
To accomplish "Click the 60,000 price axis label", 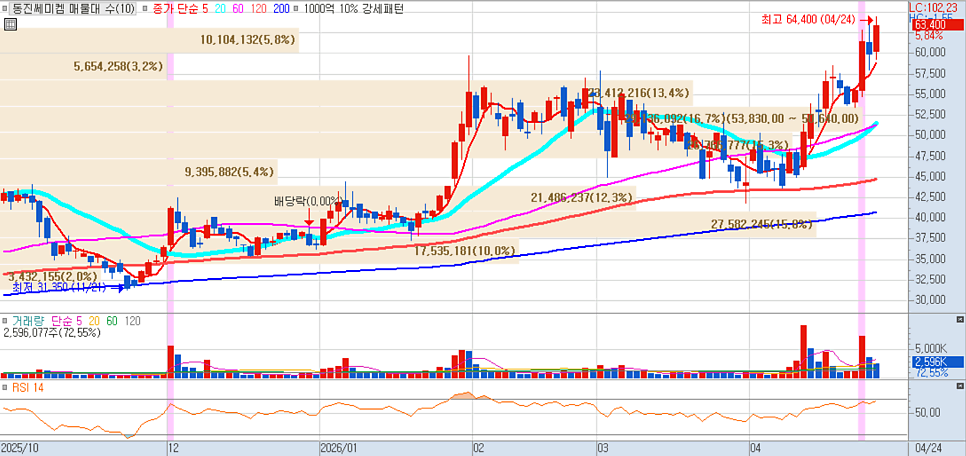I will click(x=930, y=52).
